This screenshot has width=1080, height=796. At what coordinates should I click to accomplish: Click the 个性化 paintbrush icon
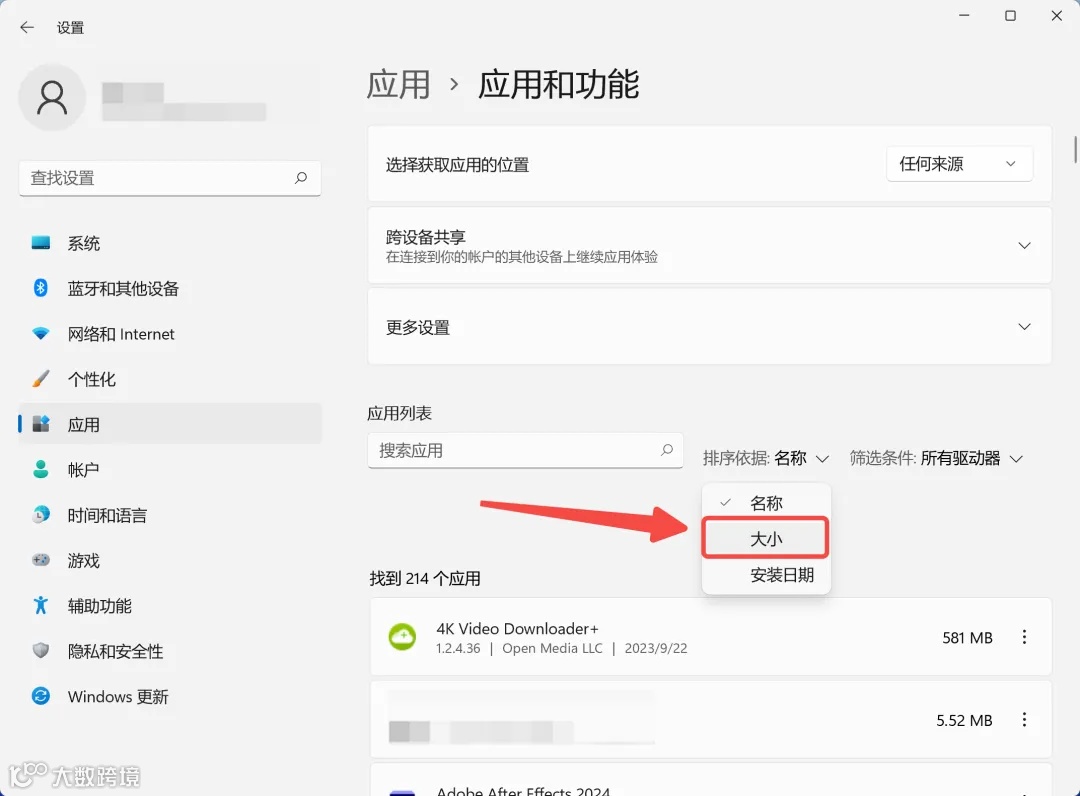pos(41,379)
